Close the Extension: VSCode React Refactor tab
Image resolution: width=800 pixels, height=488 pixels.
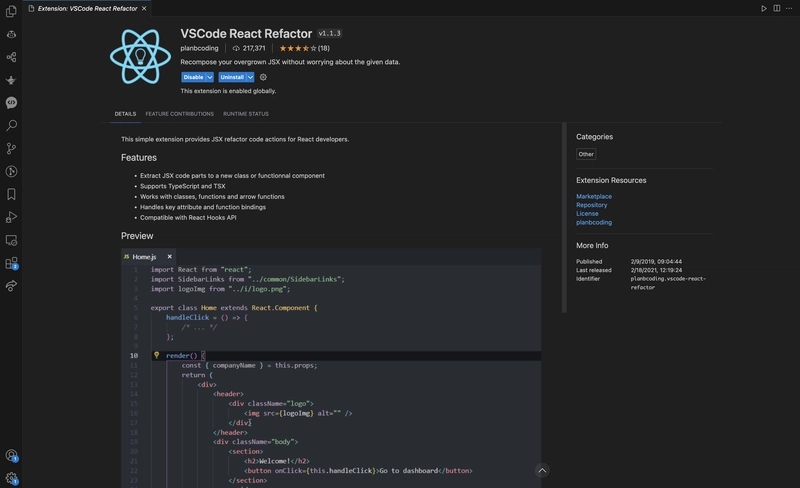click(144, 8)
